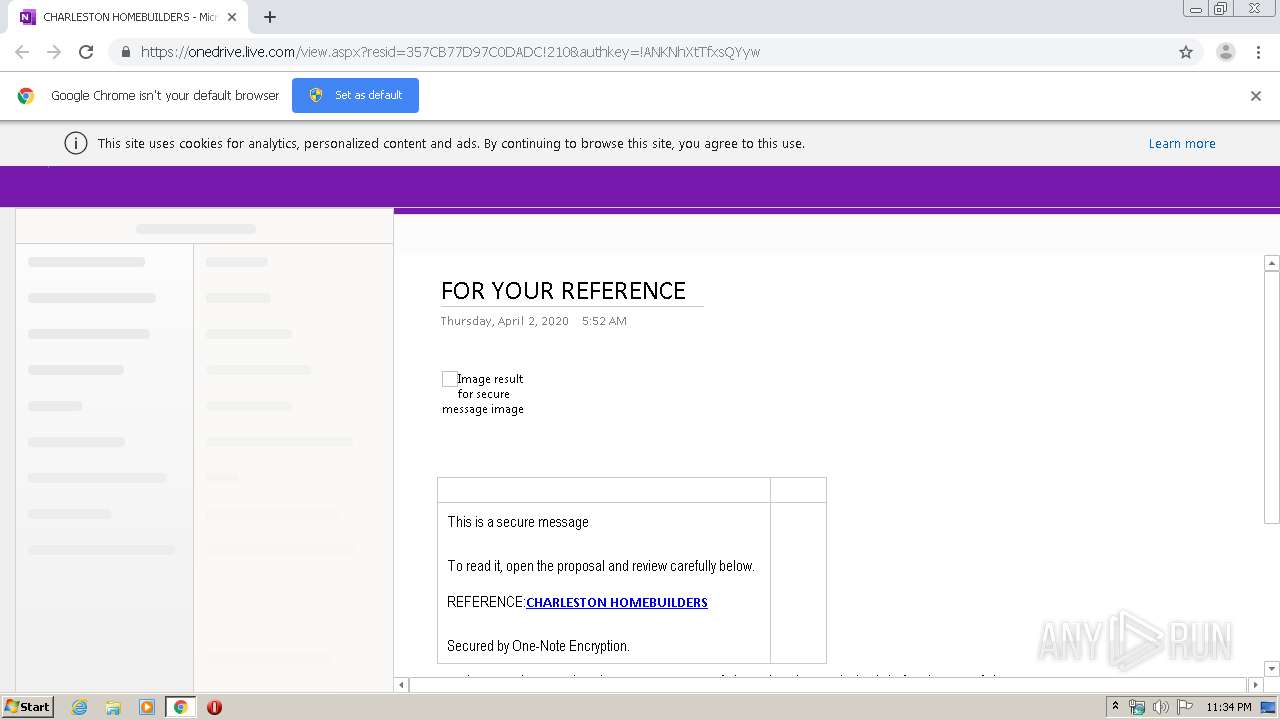Select the FOR YOUR REFERENCE page title
The height and width of the screenshot is (720, 1280).
pyautogui.click(x=563, y=291)
